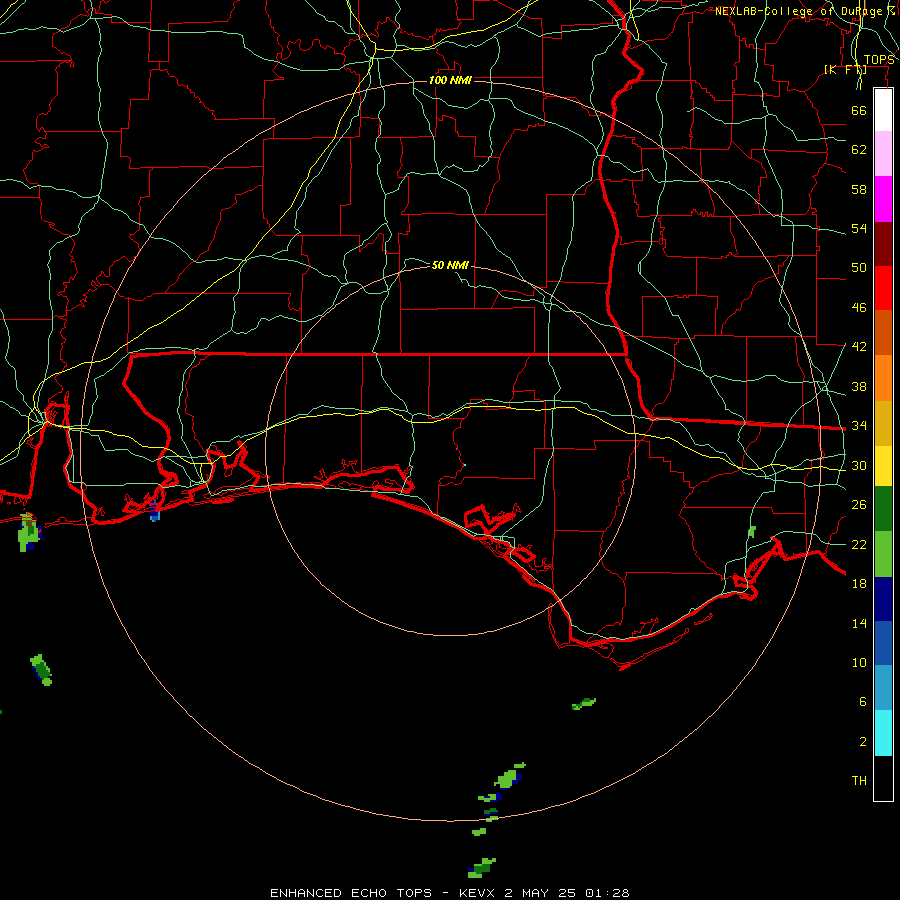Click the medium blue 18 kft swatch
This screenshot has height=900, width=900.
click(x=883, y=643)
